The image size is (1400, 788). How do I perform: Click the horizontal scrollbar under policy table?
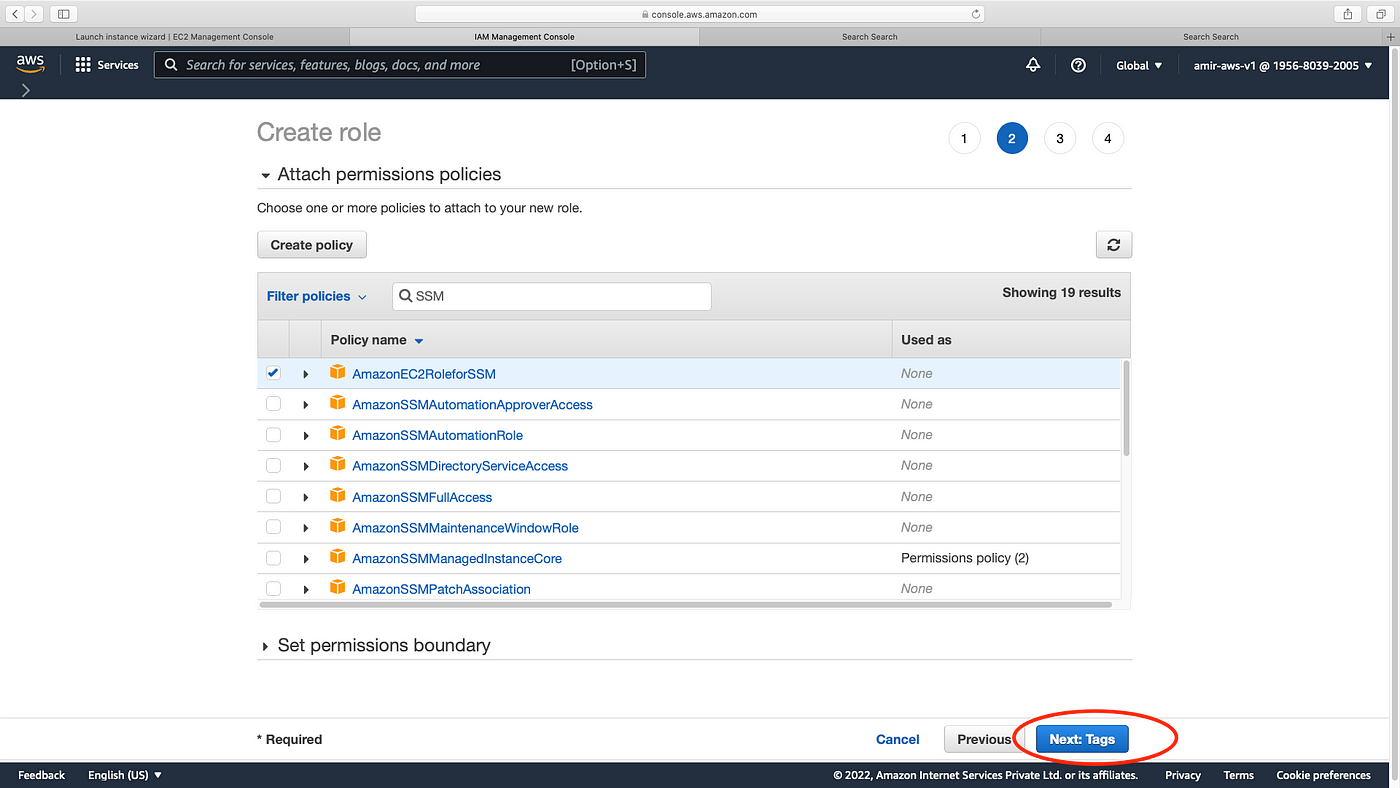click(685, 605)
